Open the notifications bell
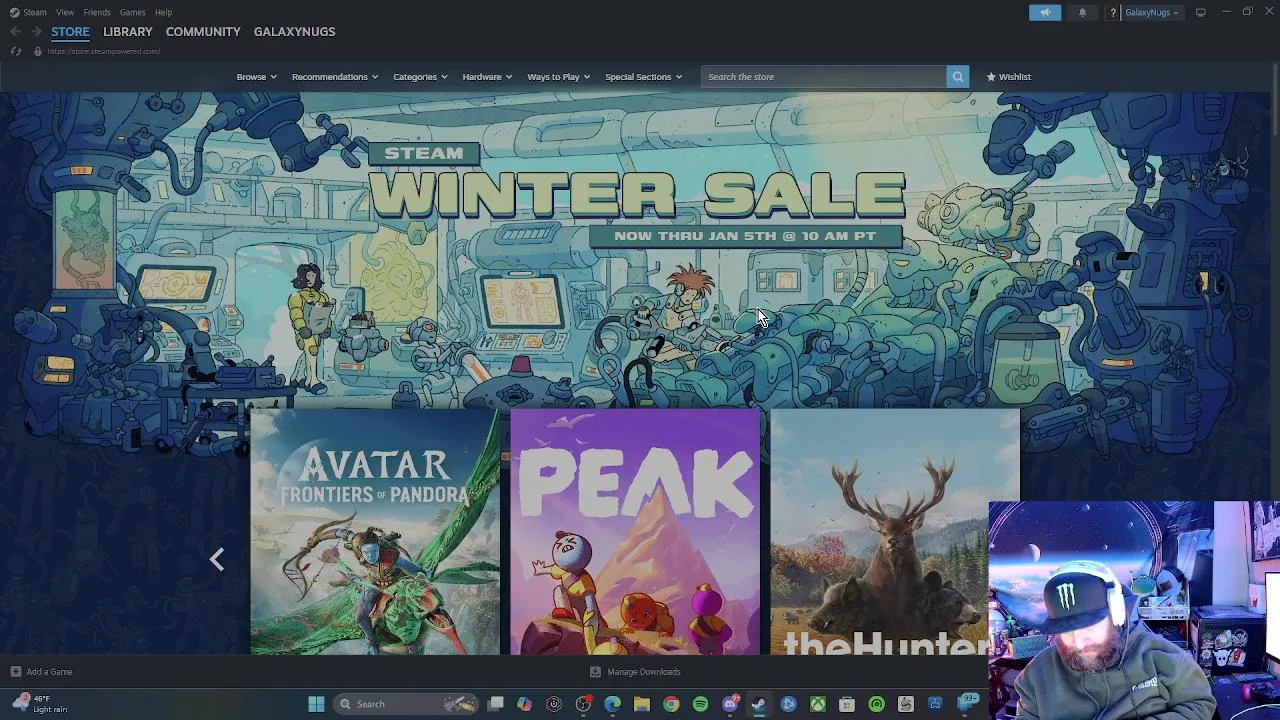Viewport: 1280px width, 720px height. 1082,12
